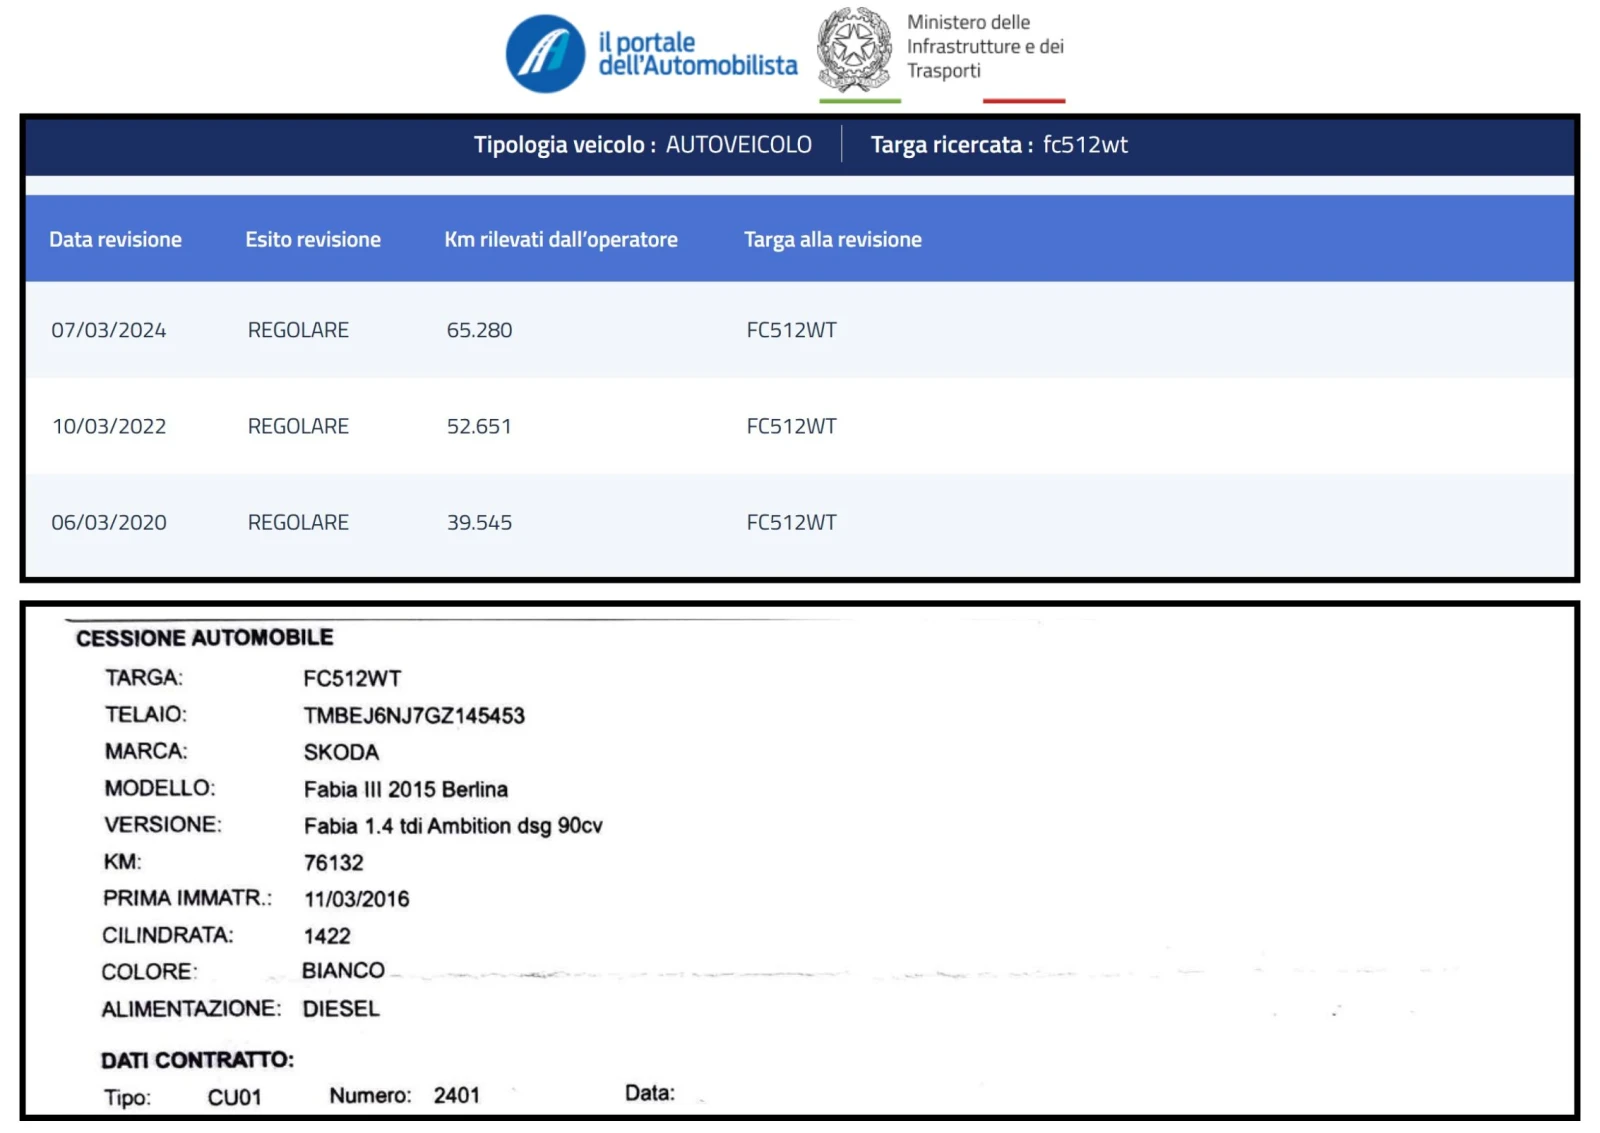The image size is (1600, 1133).
Task: Click the Esito revisione column header
Action: coord(313,240)
